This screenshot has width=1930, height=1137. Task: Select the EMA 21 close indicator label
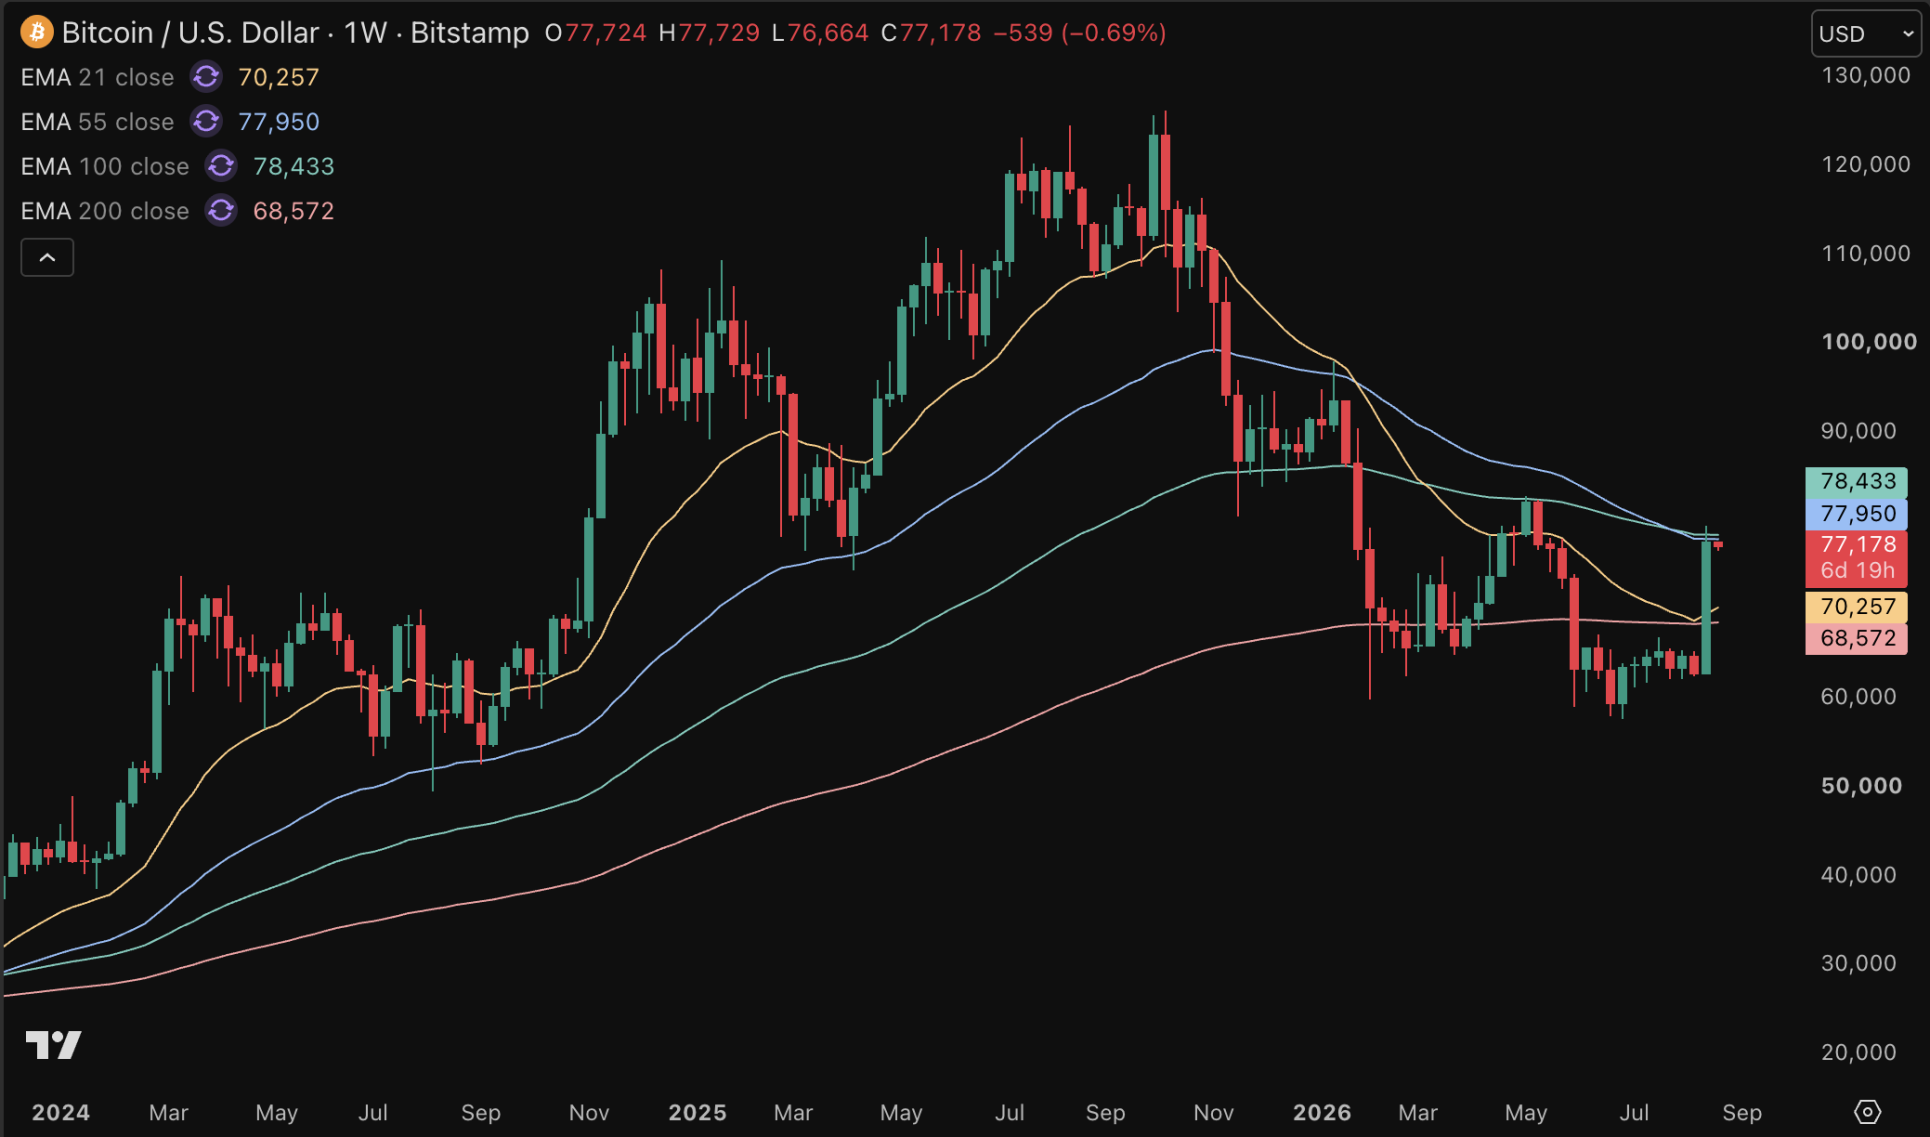[x=97, y=77]
